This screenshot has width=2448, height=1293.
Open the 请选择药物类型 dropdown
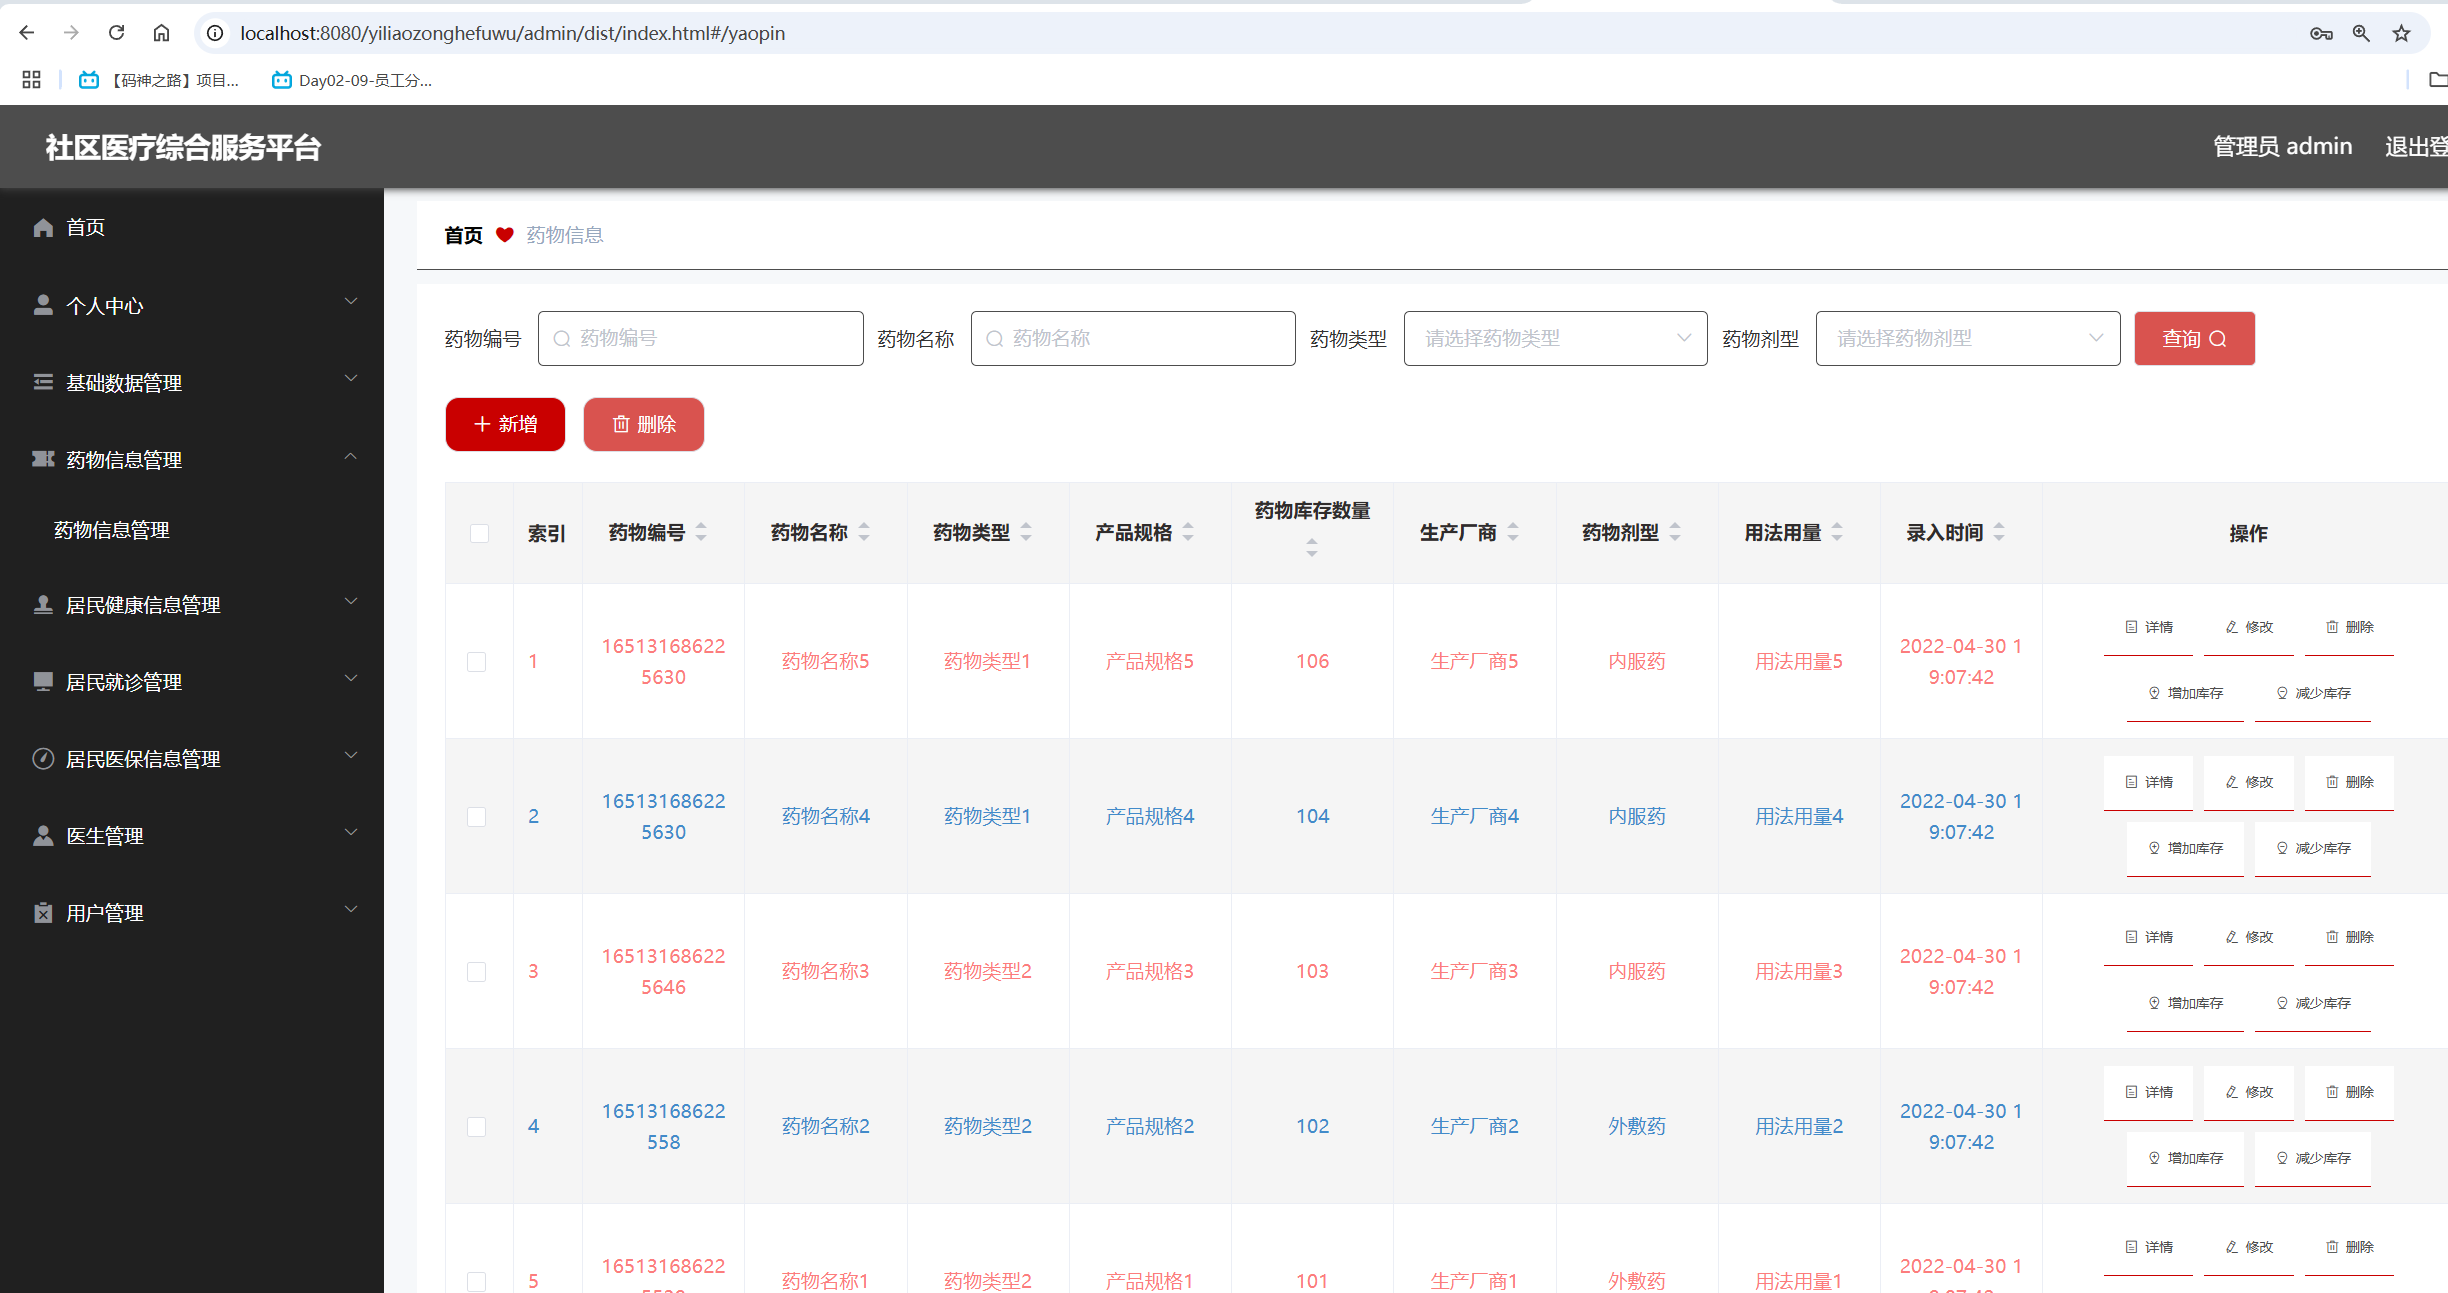[x=1554, y=338]
